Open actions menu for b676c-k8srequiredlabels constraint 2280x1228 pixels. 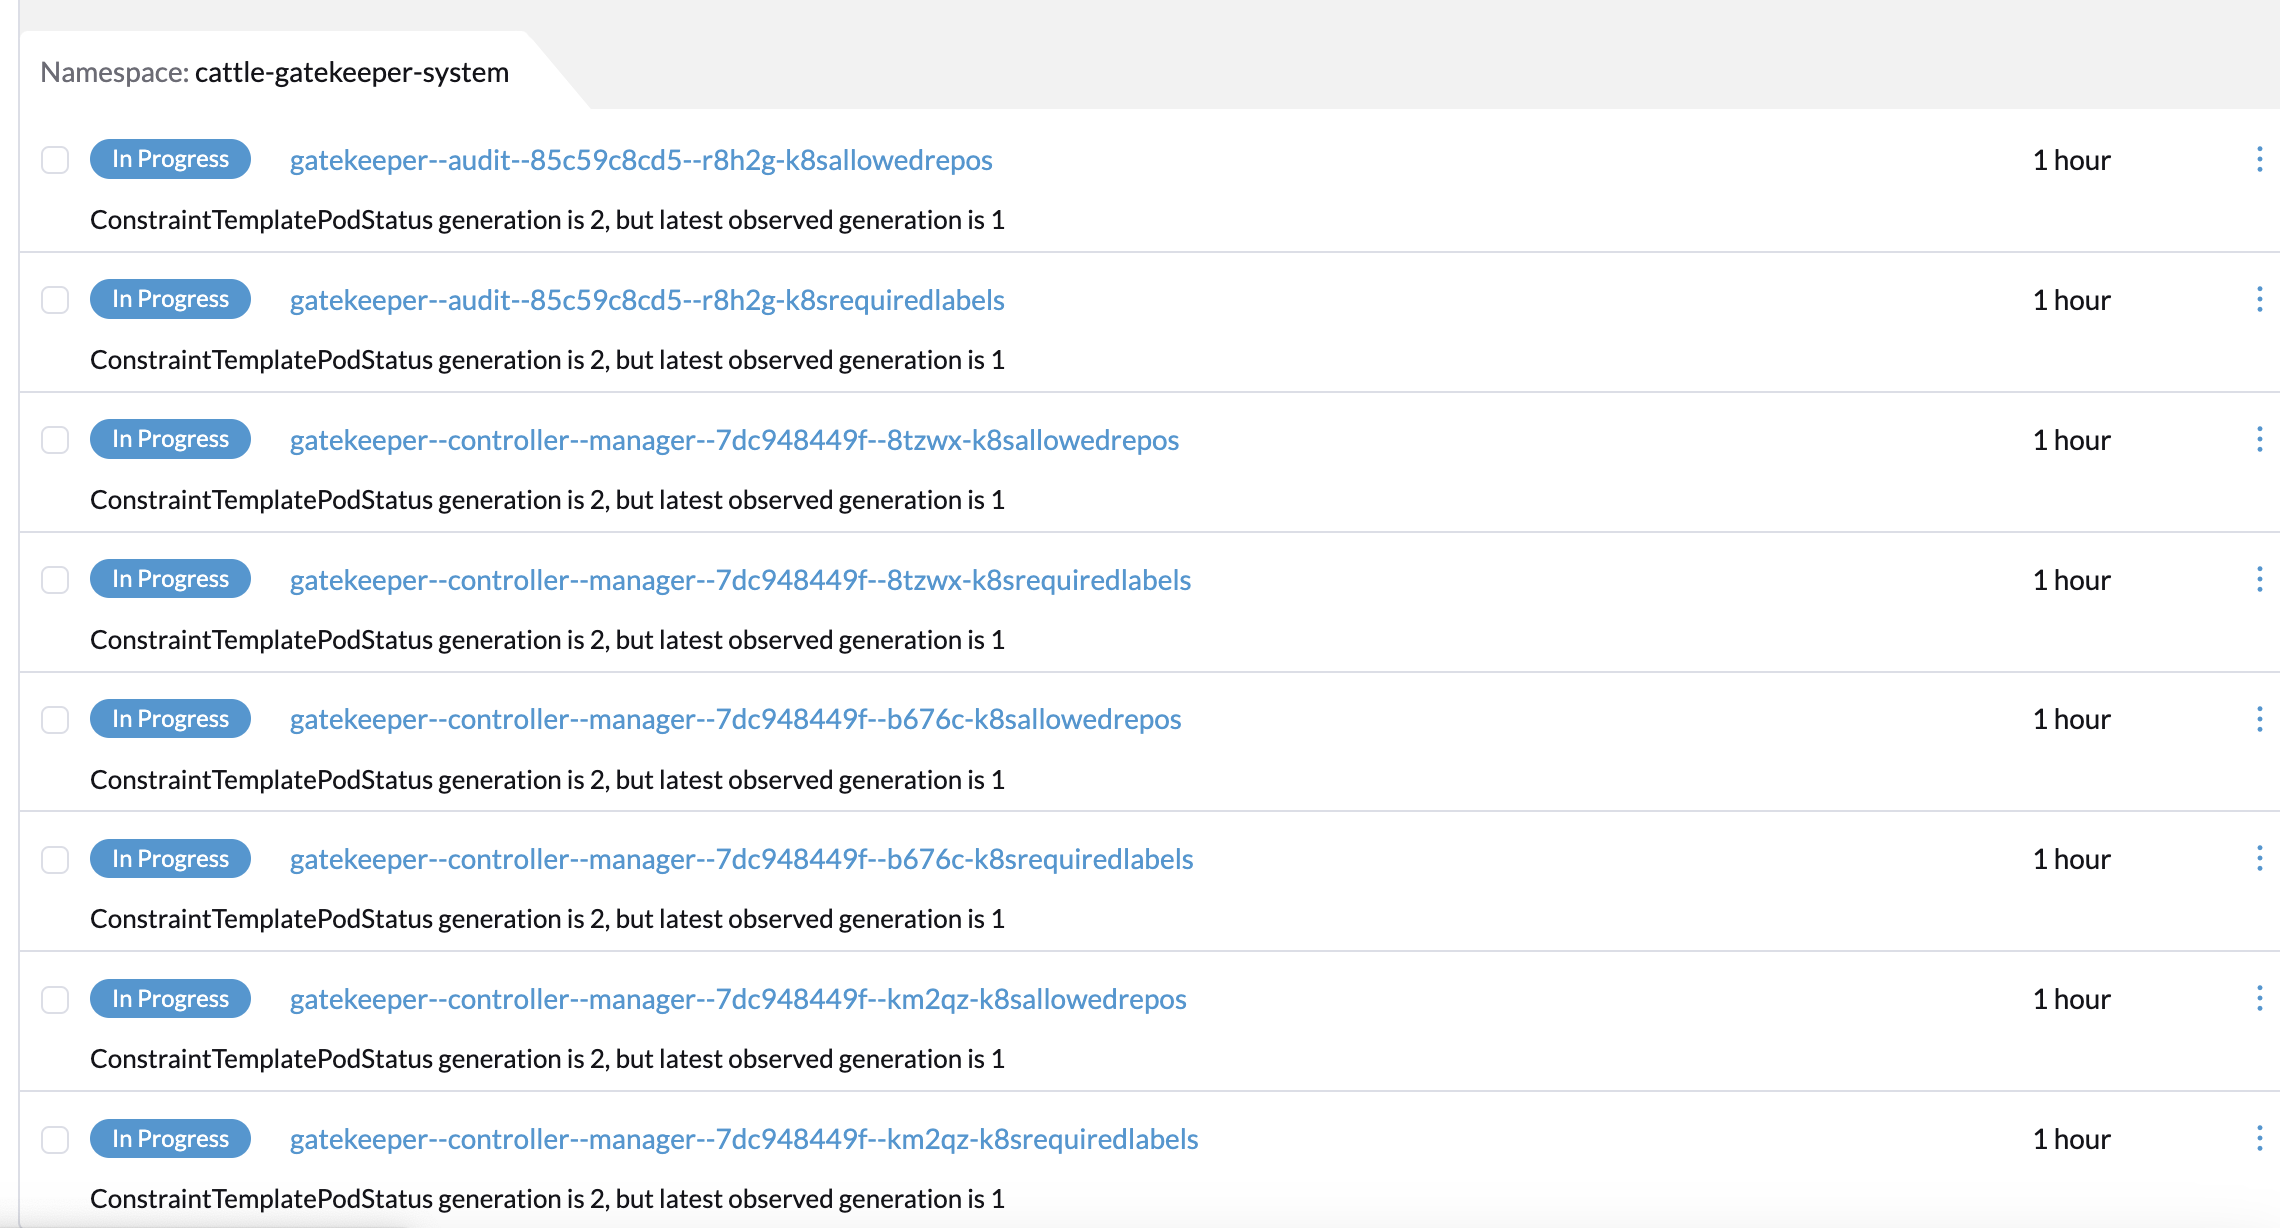click(2260, 858)
